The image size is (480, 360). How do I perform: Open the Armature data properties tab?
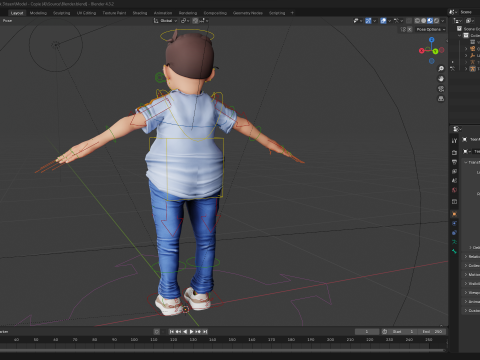click(x=454, y=242)
